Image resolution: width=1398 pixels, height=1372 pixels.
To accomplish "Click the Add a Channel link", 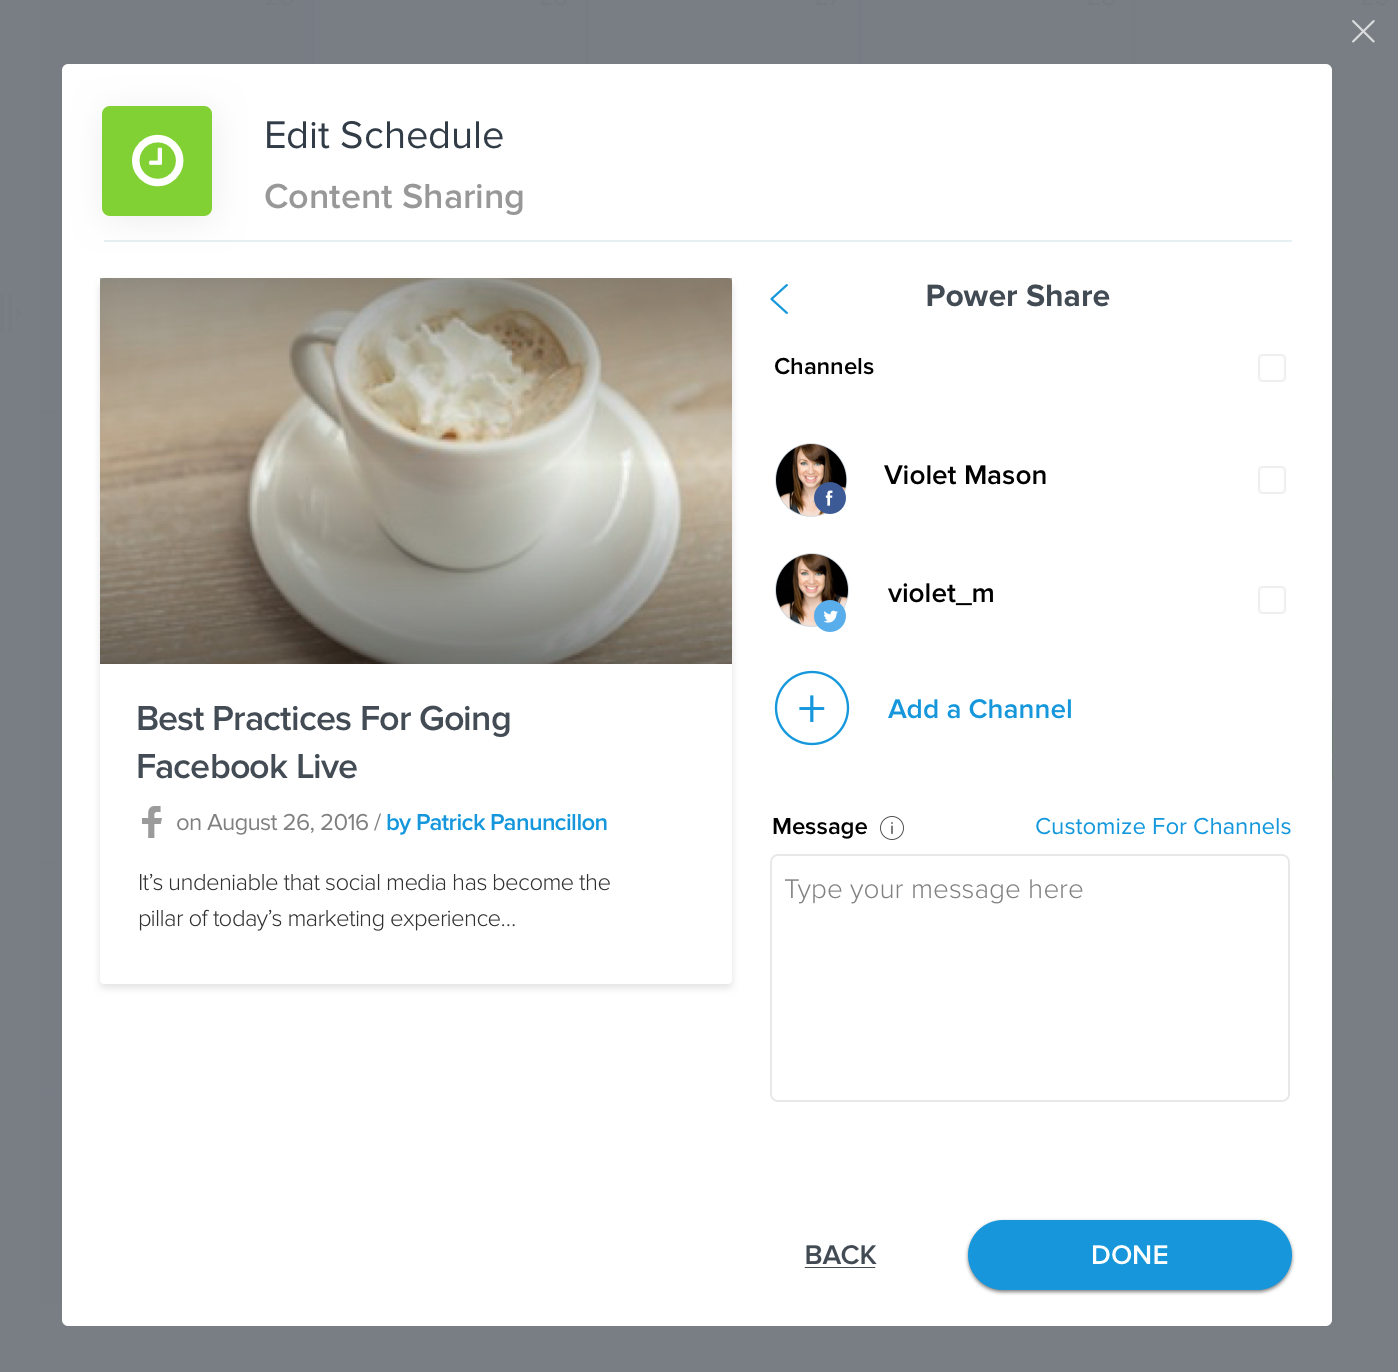I will (x=980, y=709).
